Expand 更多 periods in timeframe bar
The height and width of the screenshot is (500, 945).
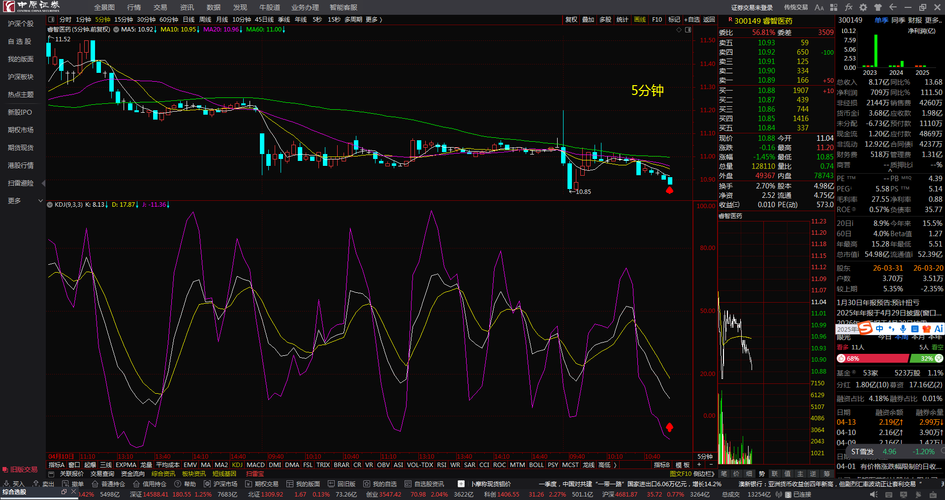point(374,19)
